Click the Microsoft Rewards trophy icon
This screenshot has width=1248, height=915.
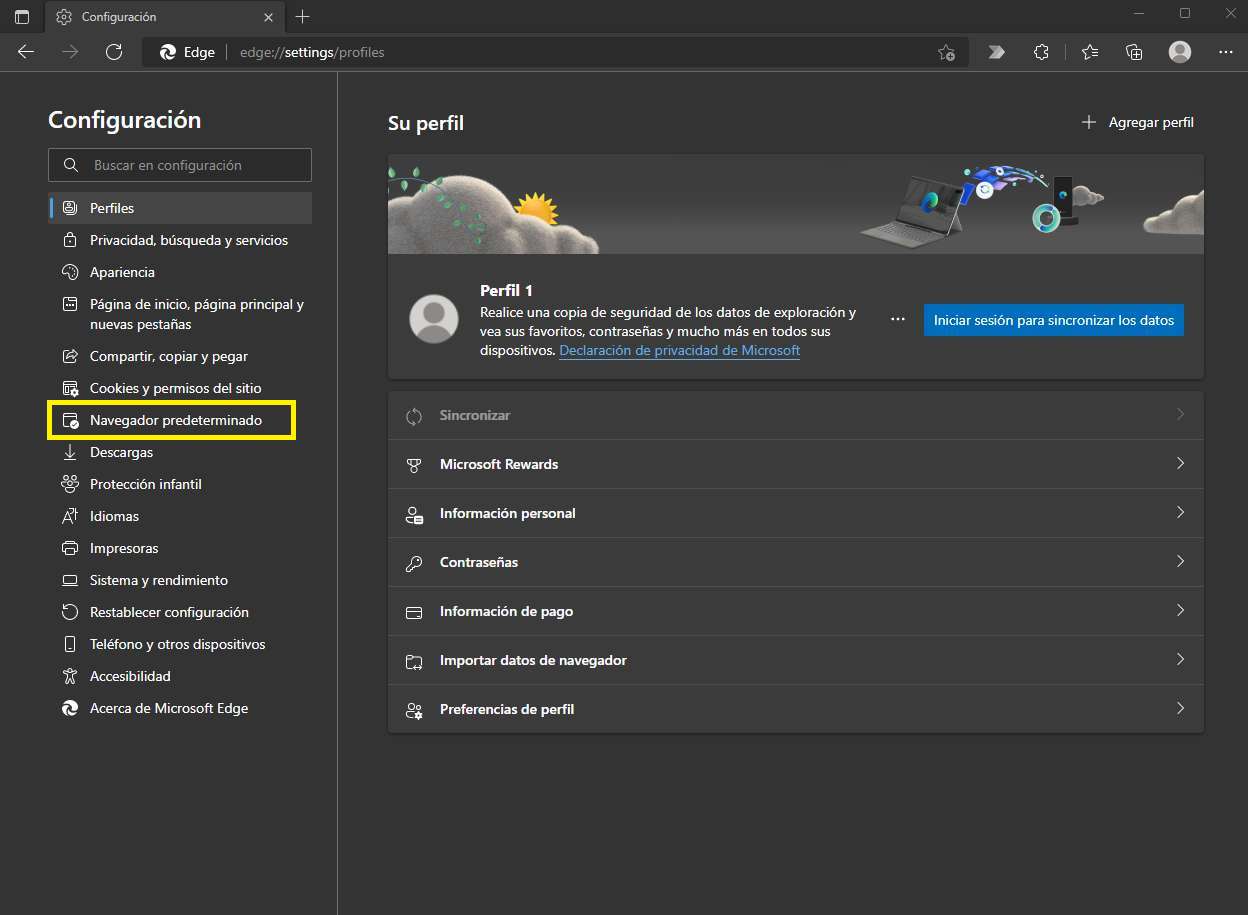(x=414, y=465)
